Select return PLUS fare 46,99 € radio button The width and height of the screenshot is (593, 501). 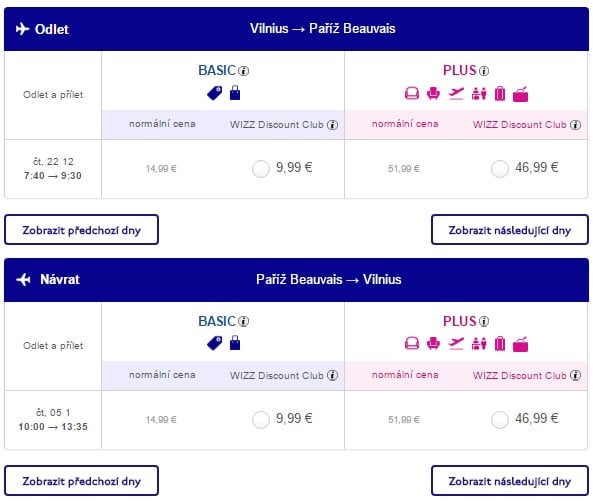500,420
